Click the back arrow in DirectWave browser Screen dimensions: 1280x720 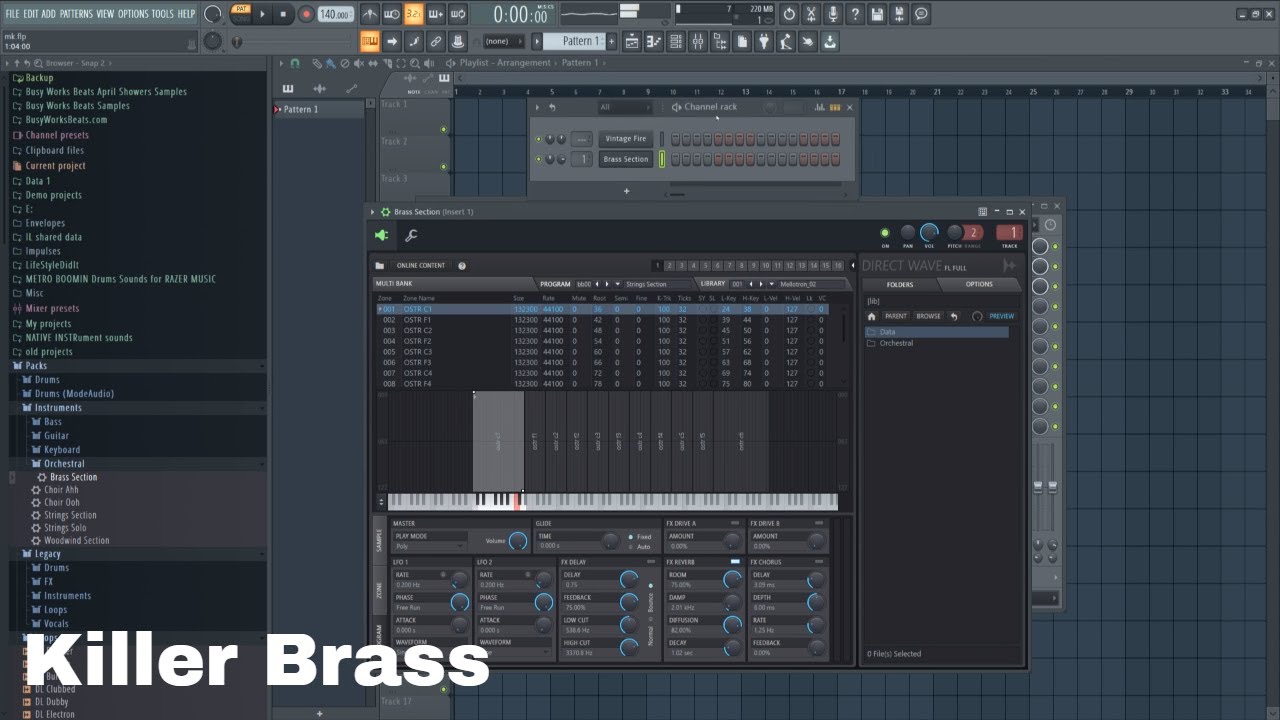[x=954, y=316]
